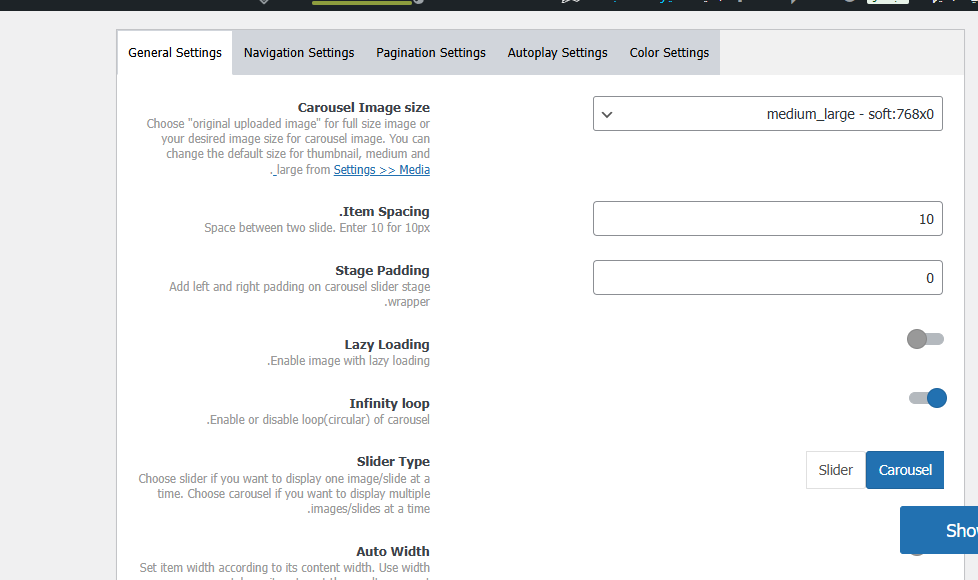The height and width of the screenshot is (580, 978).
Task: Click into the Item Spacing input field
Action: pos(767,219)
